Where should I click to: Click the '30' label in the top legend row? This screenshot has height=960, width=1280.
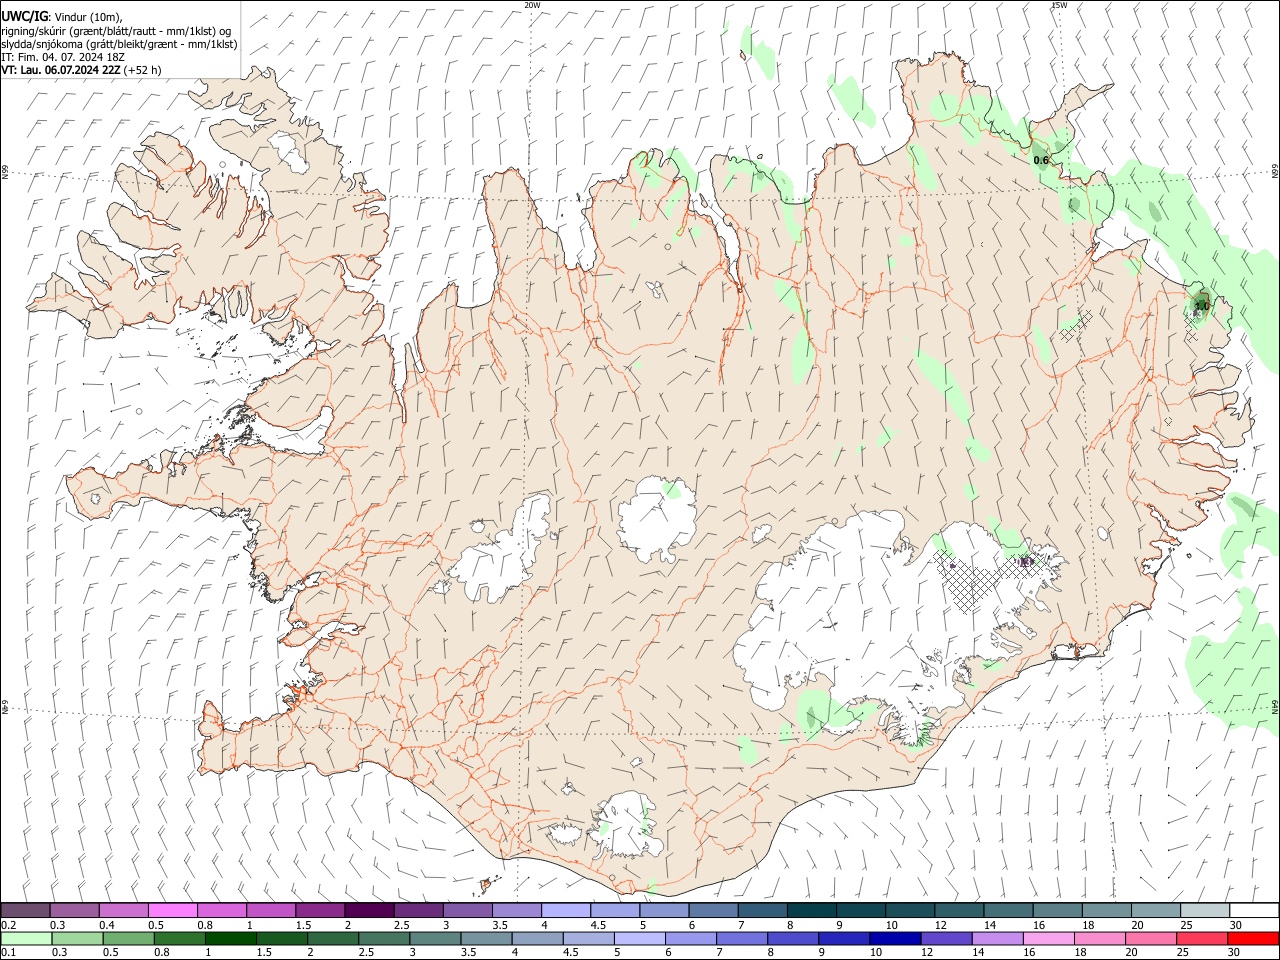(x=1235, y=925)
